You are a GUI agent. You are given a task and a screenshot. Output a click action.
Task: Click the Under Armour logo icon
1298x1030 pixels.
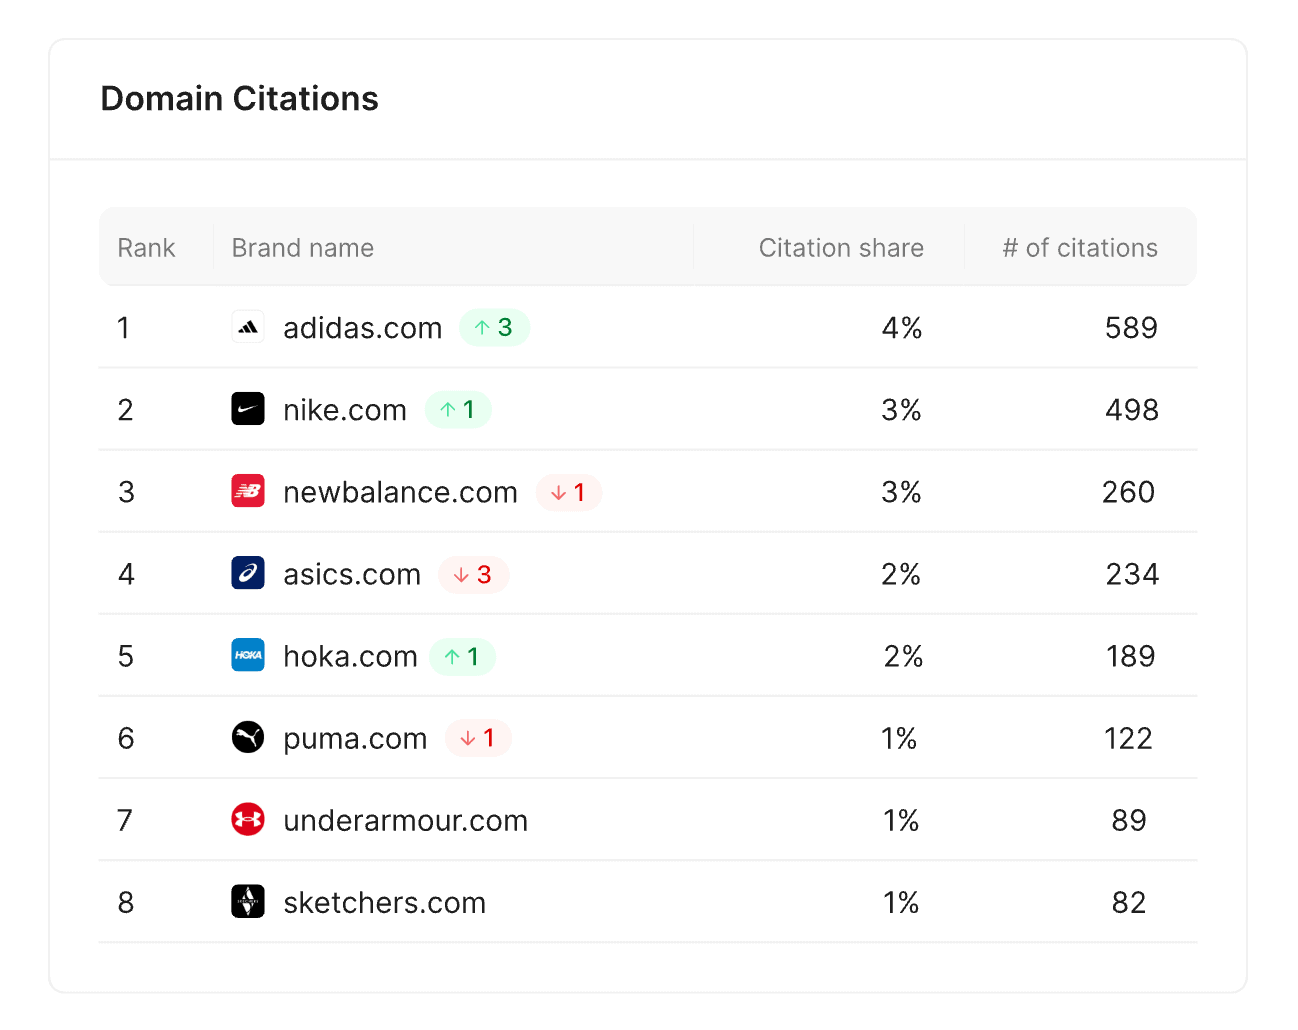(248, 820)
